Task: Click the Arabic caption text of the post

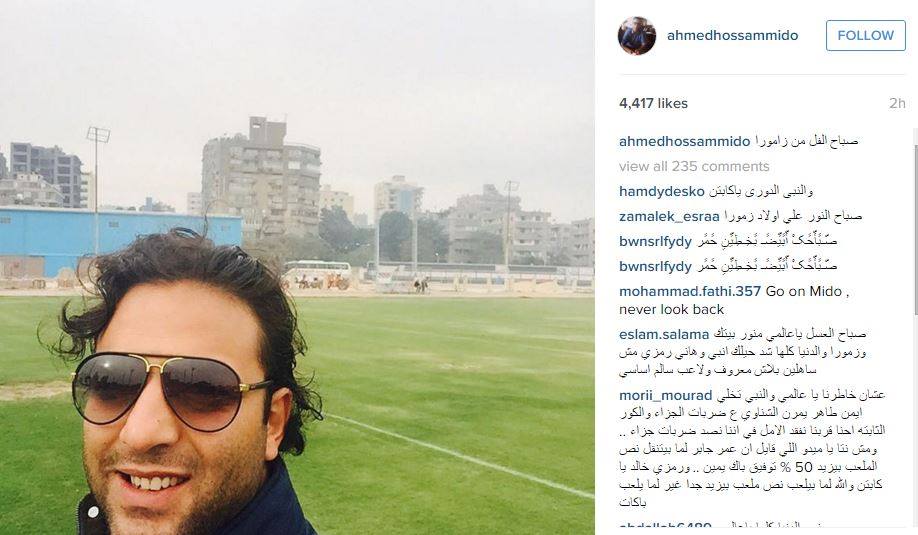Action: click(x=806, y=141)
